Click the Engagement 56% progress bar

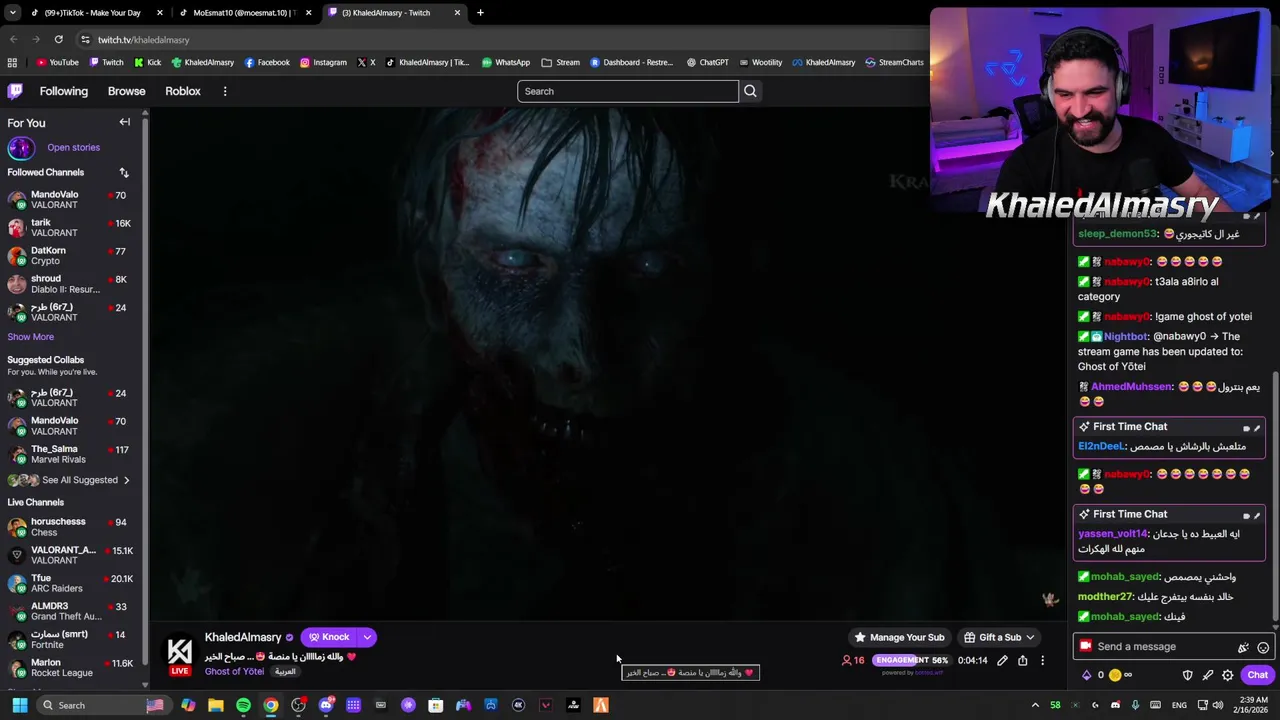[911, 660]
